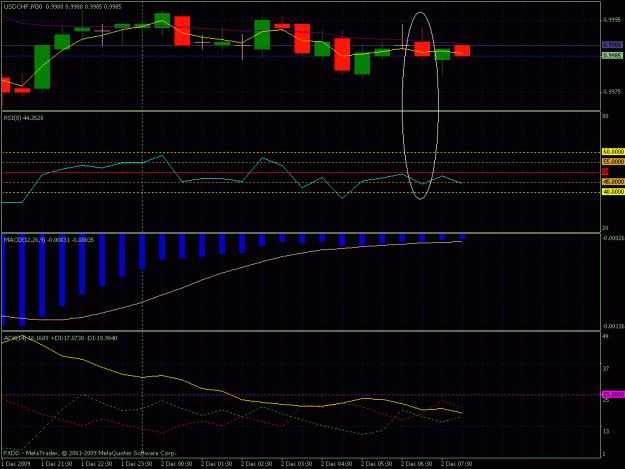Select the 40.0000 RSI level label
Viewport: 625px width, 469px height.
click(x=613, y=192)
